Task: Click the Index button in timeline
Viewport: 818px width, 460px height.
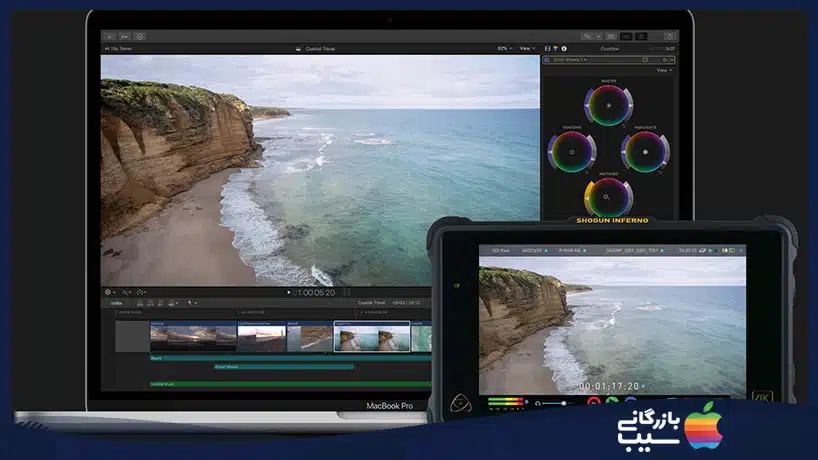Action: pos(116,302)
